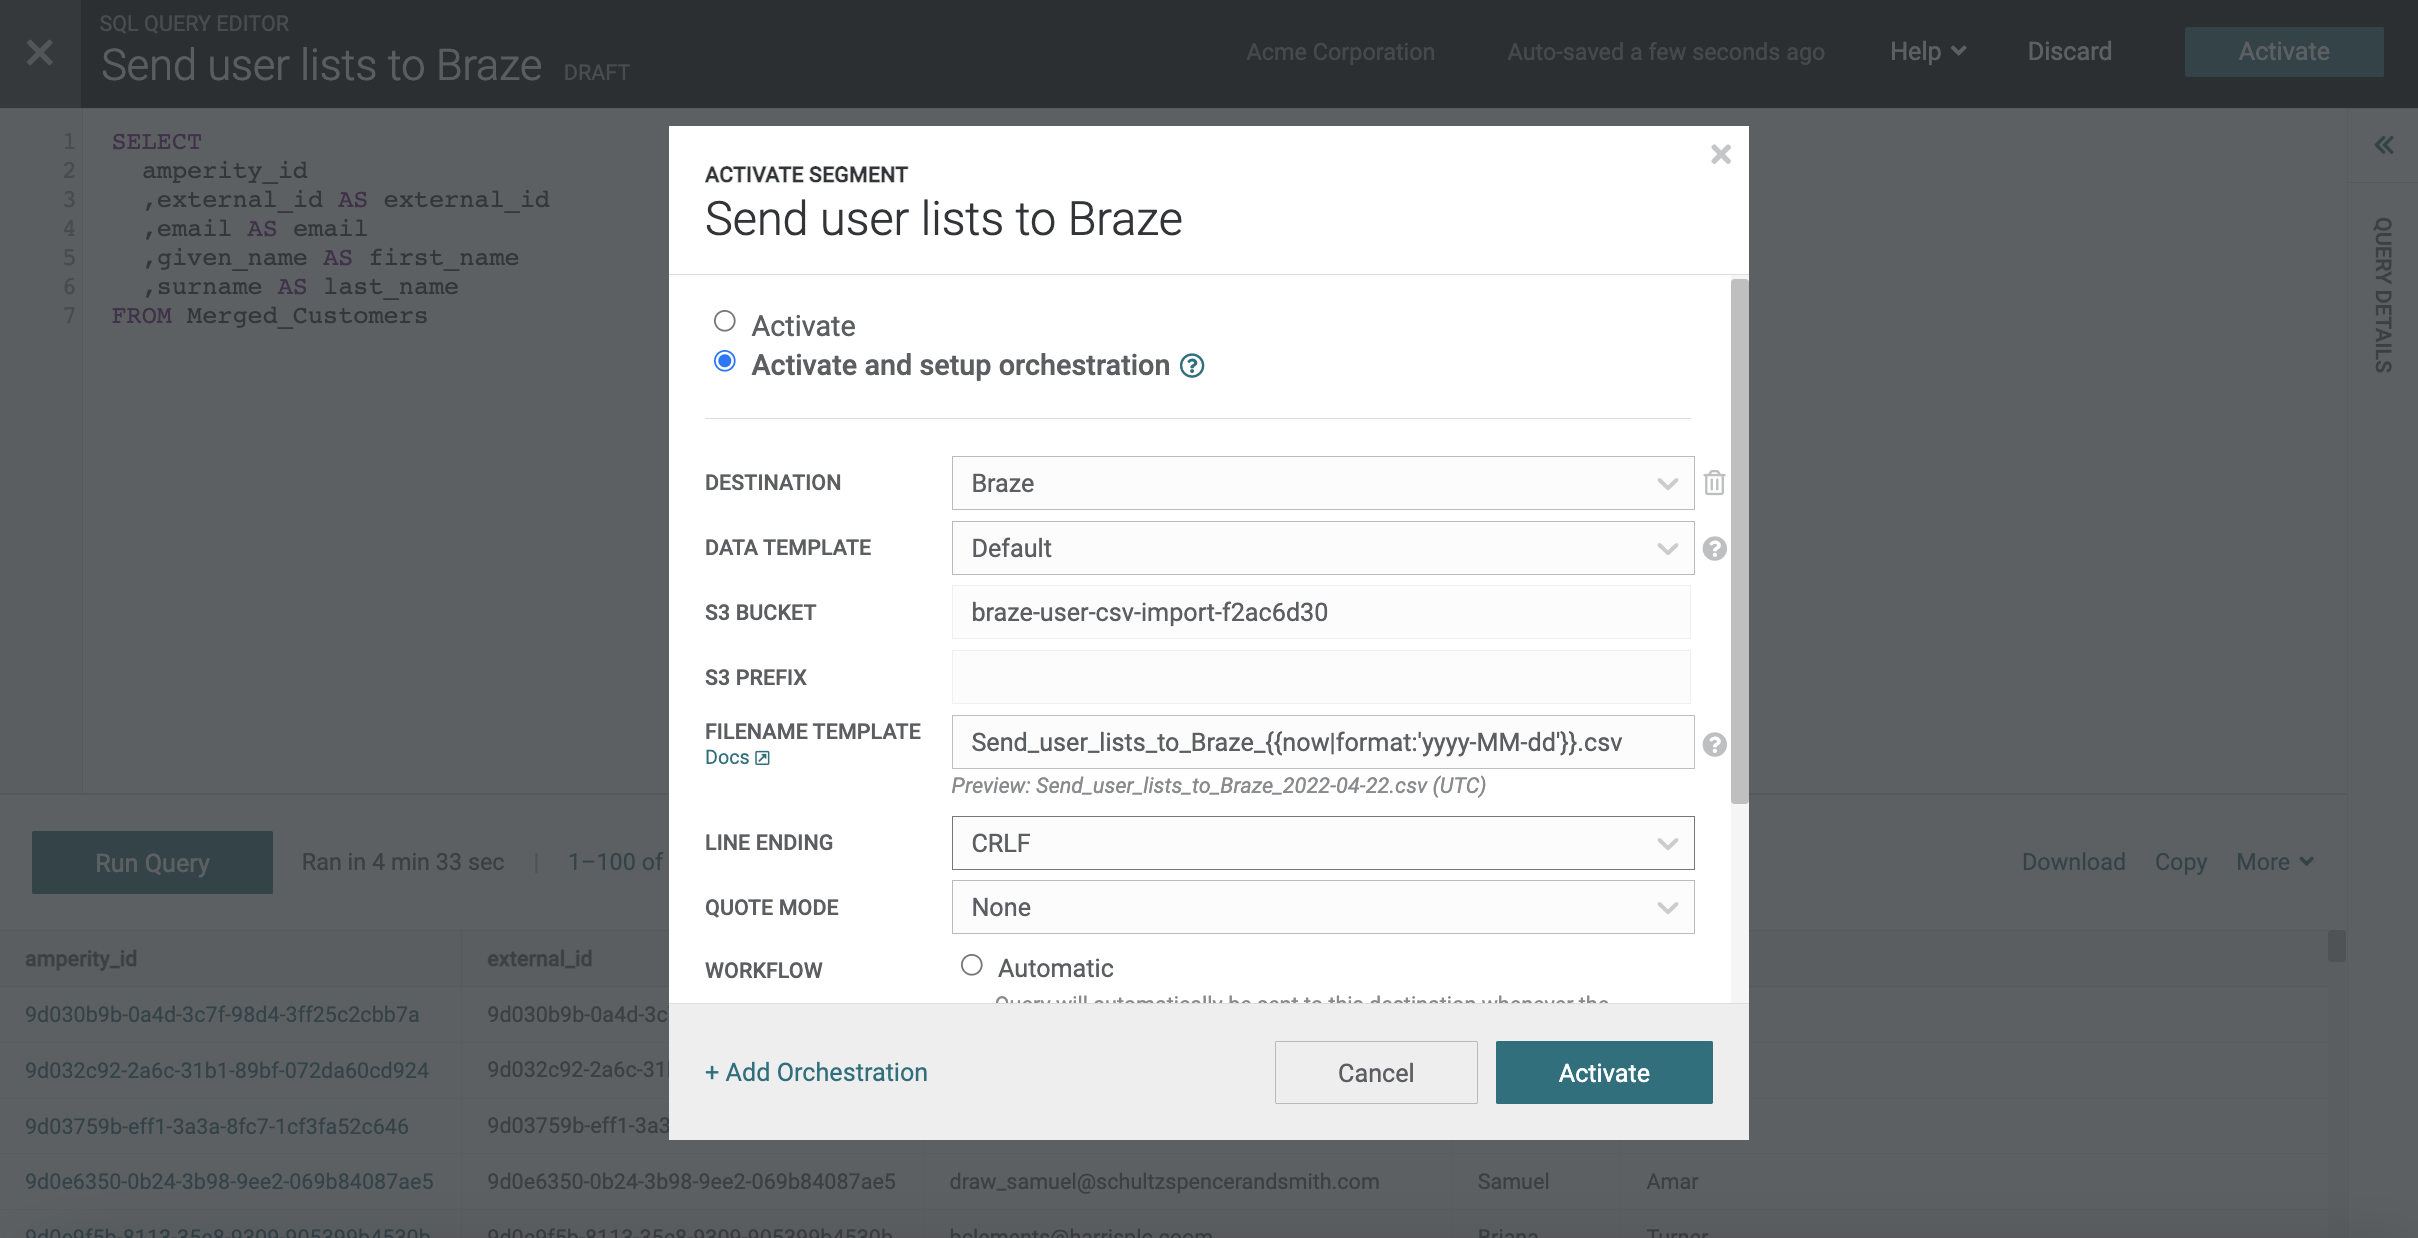Click the Run Query button
The height and width of the screenshot is (1238, 2418).
click(x=152, y=862)
